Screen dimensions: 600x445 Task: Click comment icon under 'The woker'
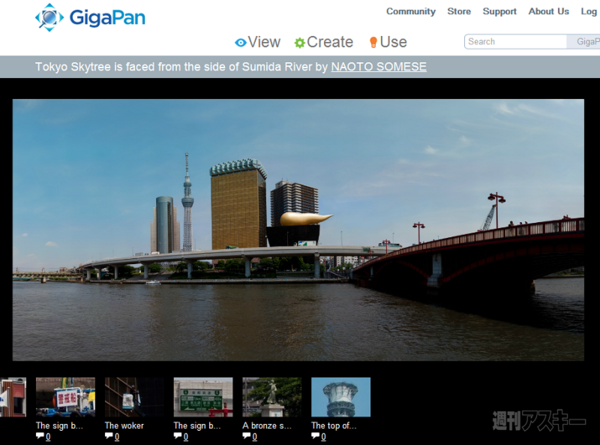click(x=109, y=435)
